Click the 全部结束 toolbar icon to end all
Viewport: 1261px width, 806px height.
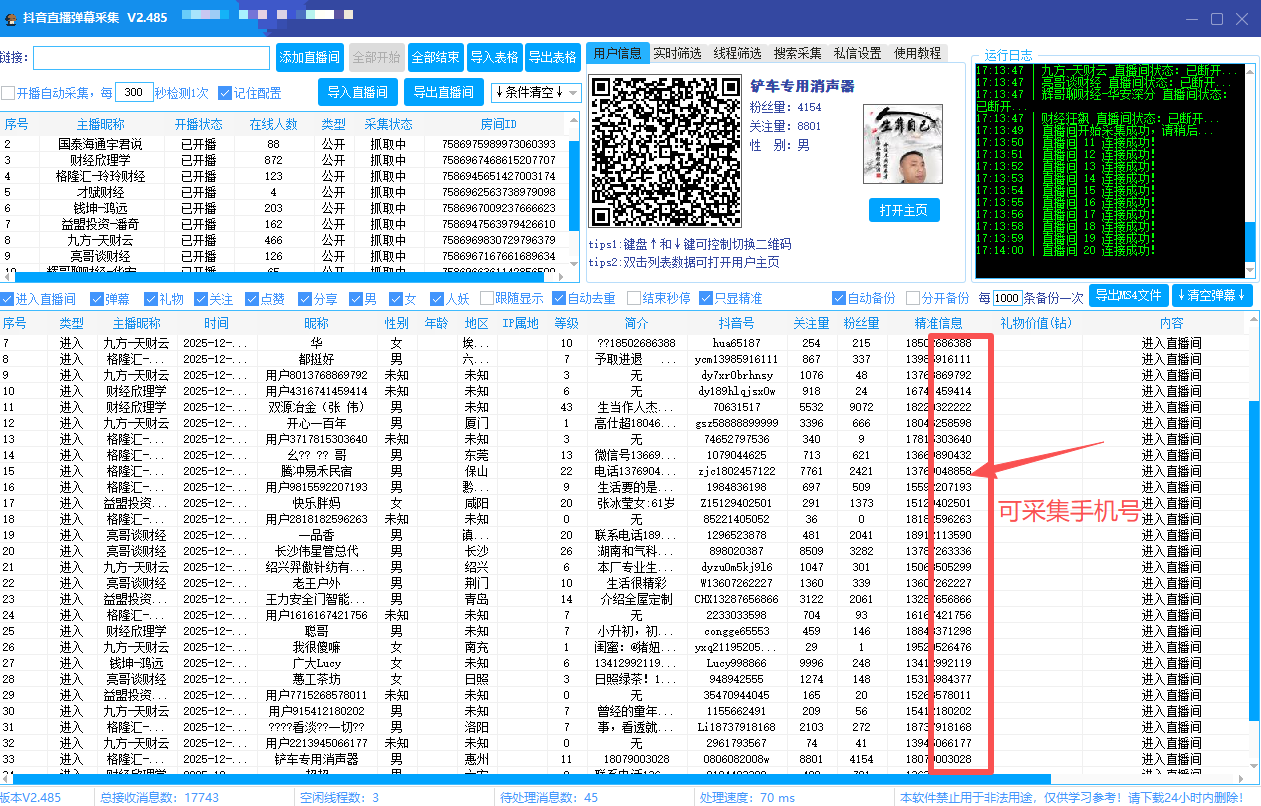point(434,57)
